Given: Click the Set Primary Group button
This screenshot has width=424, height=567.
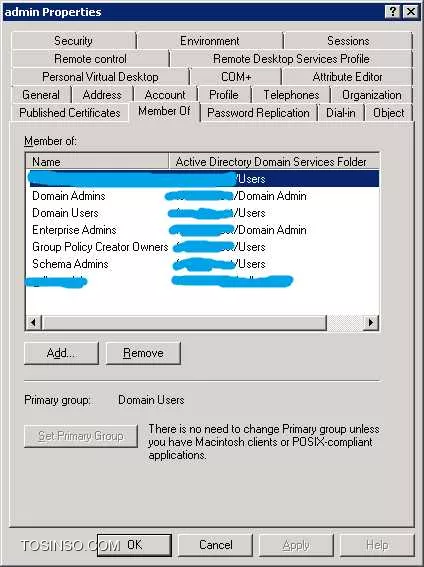Looking at the screenshot, I should (81, 436).
